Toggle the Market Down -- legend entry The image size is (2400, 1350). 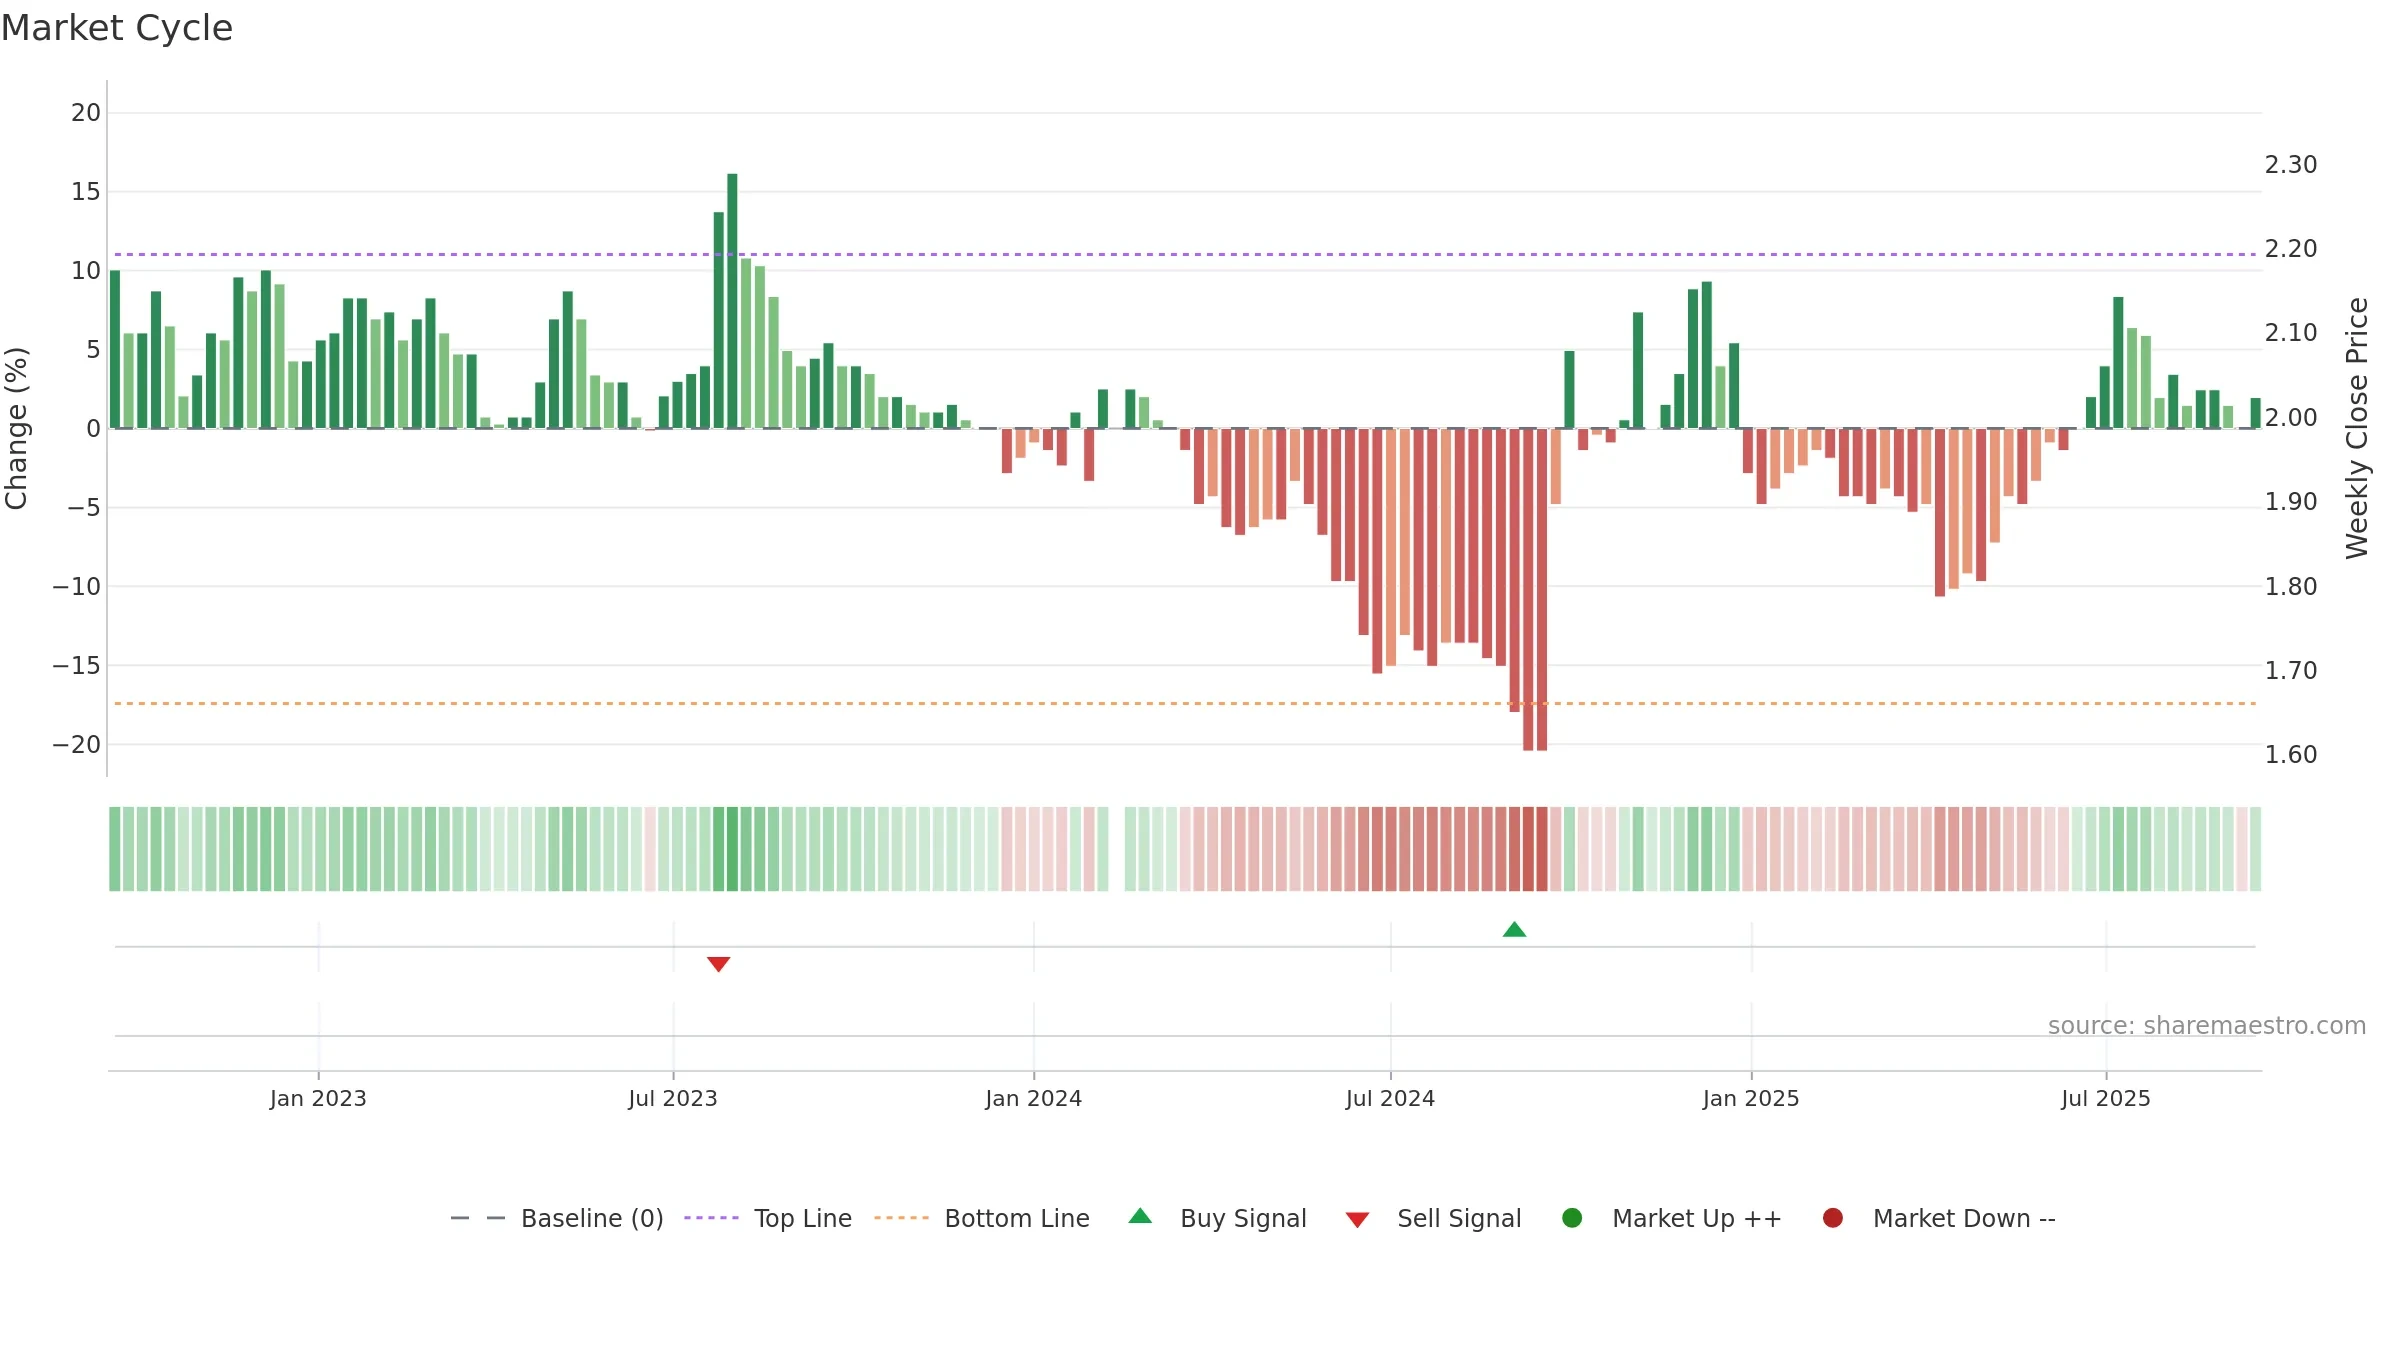1939,1218
